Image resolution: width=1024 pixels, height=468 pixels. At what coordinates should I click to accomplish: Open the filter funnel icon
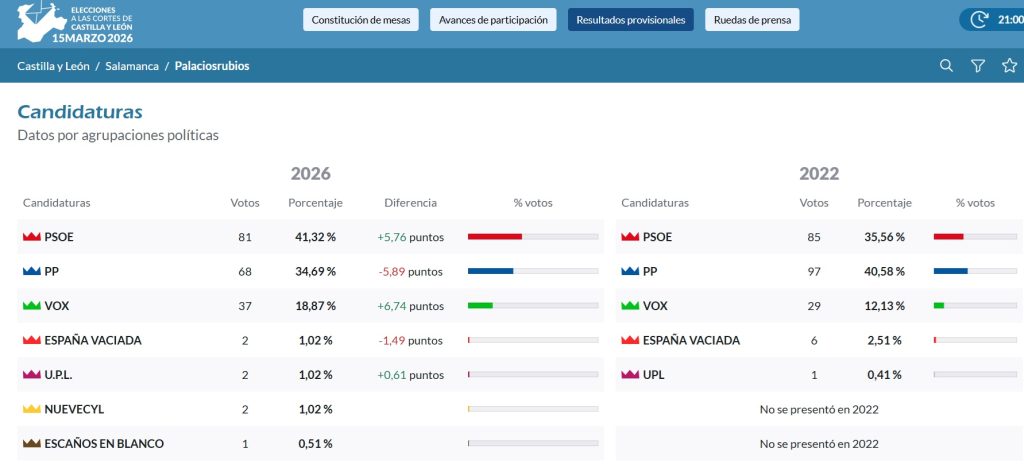[x=978, y=65]
